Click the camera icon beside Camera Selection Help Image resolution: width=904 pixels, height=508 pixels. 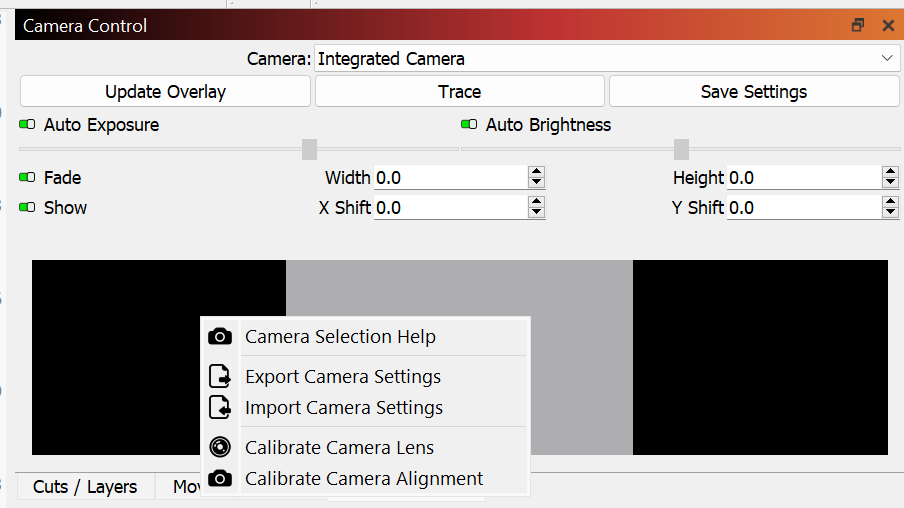pyautogui.click(x=220, y=336)
